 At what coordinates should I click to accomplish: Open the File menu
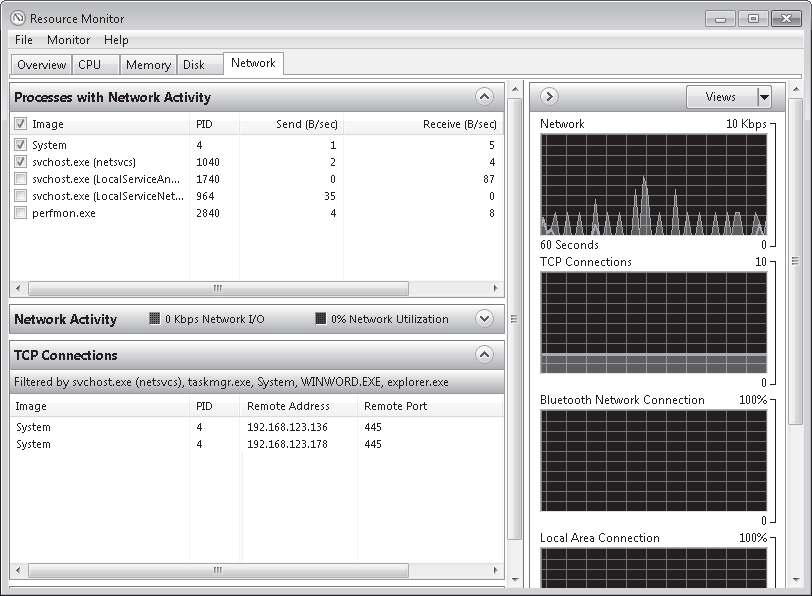click(x=24, y=40)
